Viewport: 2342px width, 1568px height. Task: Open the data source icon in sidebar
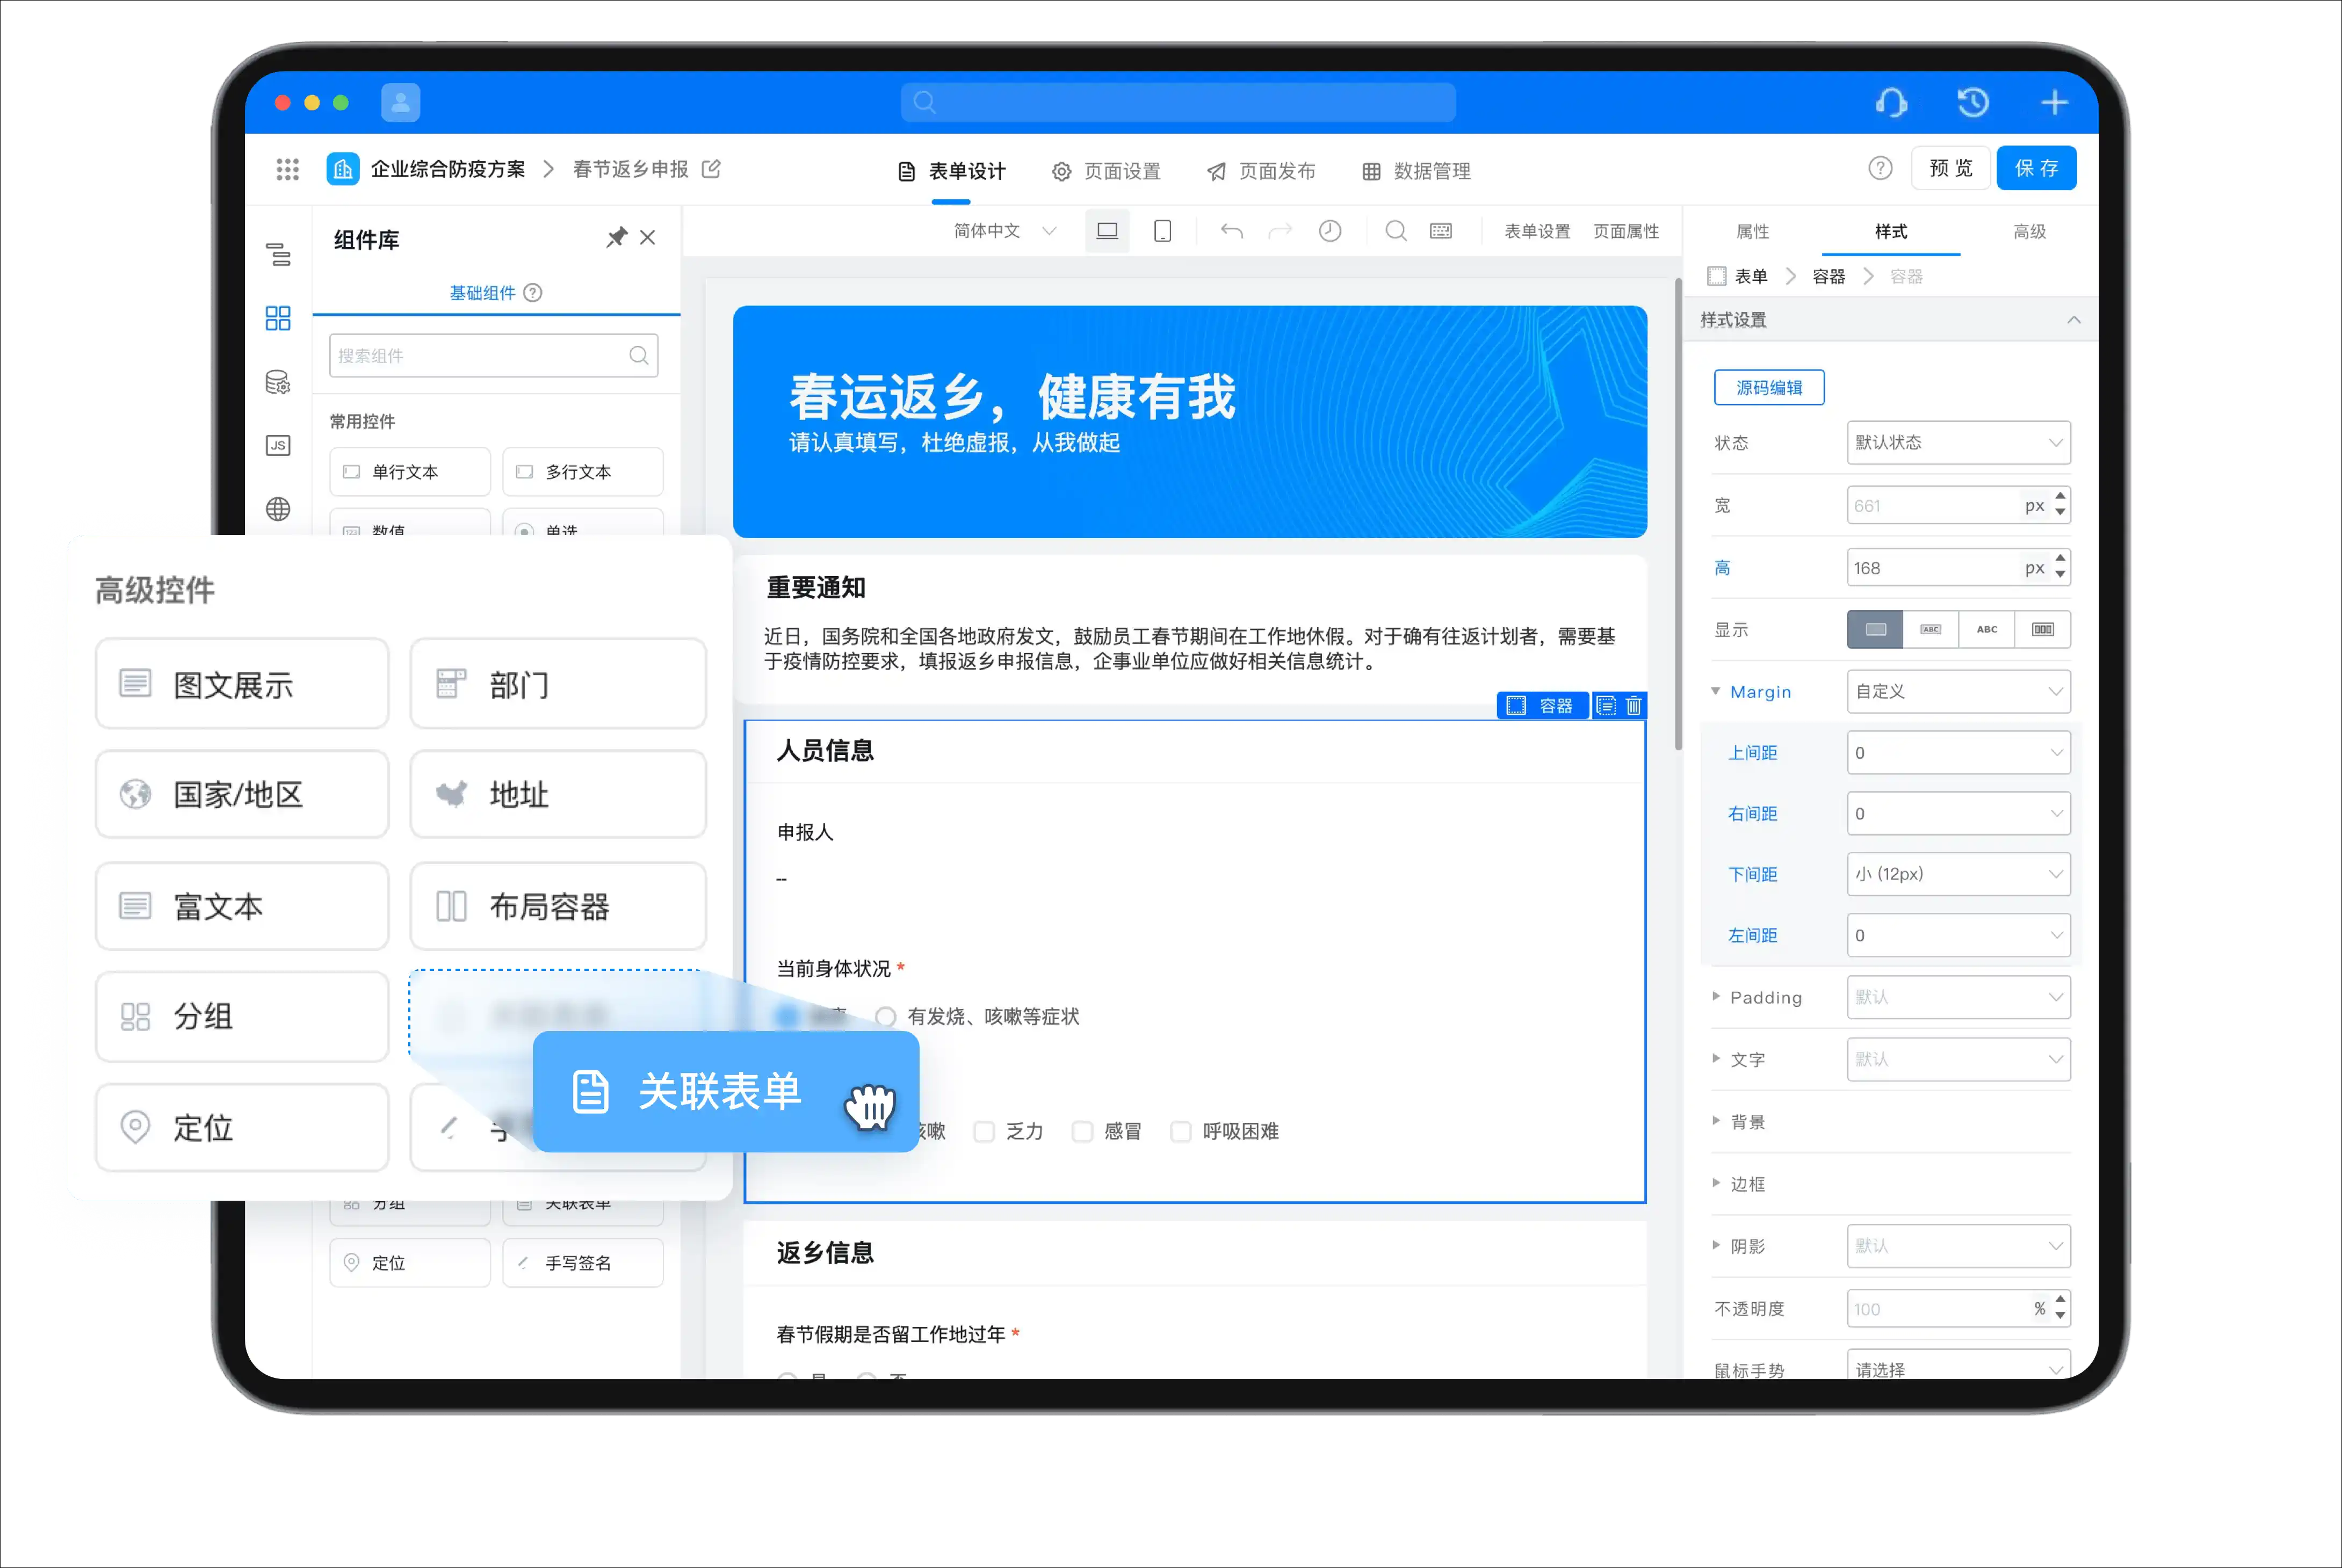[278, 382]
